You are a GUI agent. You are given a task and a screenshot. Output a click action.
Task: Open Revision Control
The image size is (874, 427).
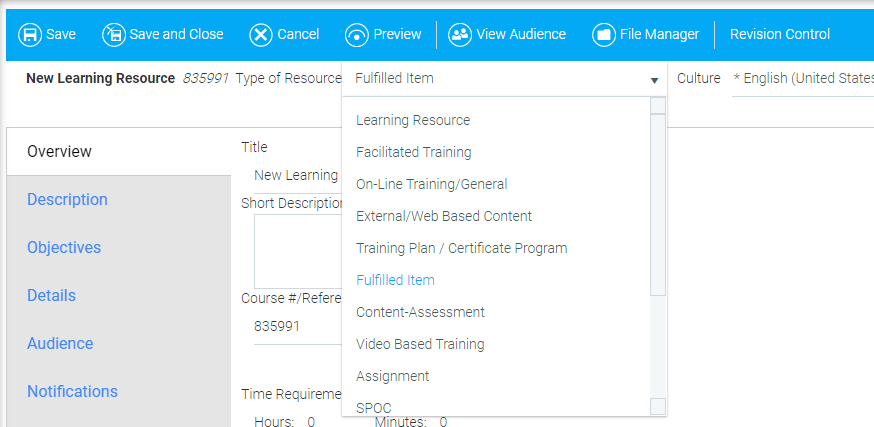(x=779, y=35)
